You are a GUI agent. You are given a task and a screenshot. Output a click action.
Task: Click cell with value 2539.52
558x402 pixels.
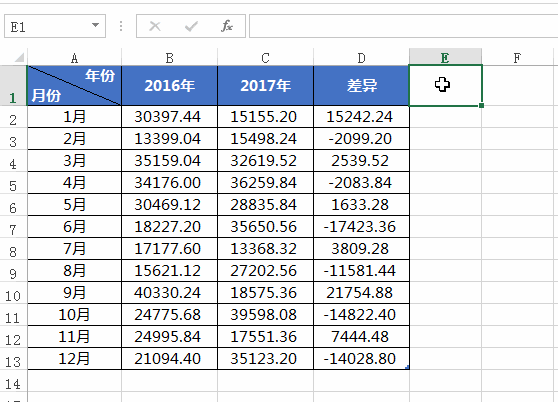click(x=362, y=161)
